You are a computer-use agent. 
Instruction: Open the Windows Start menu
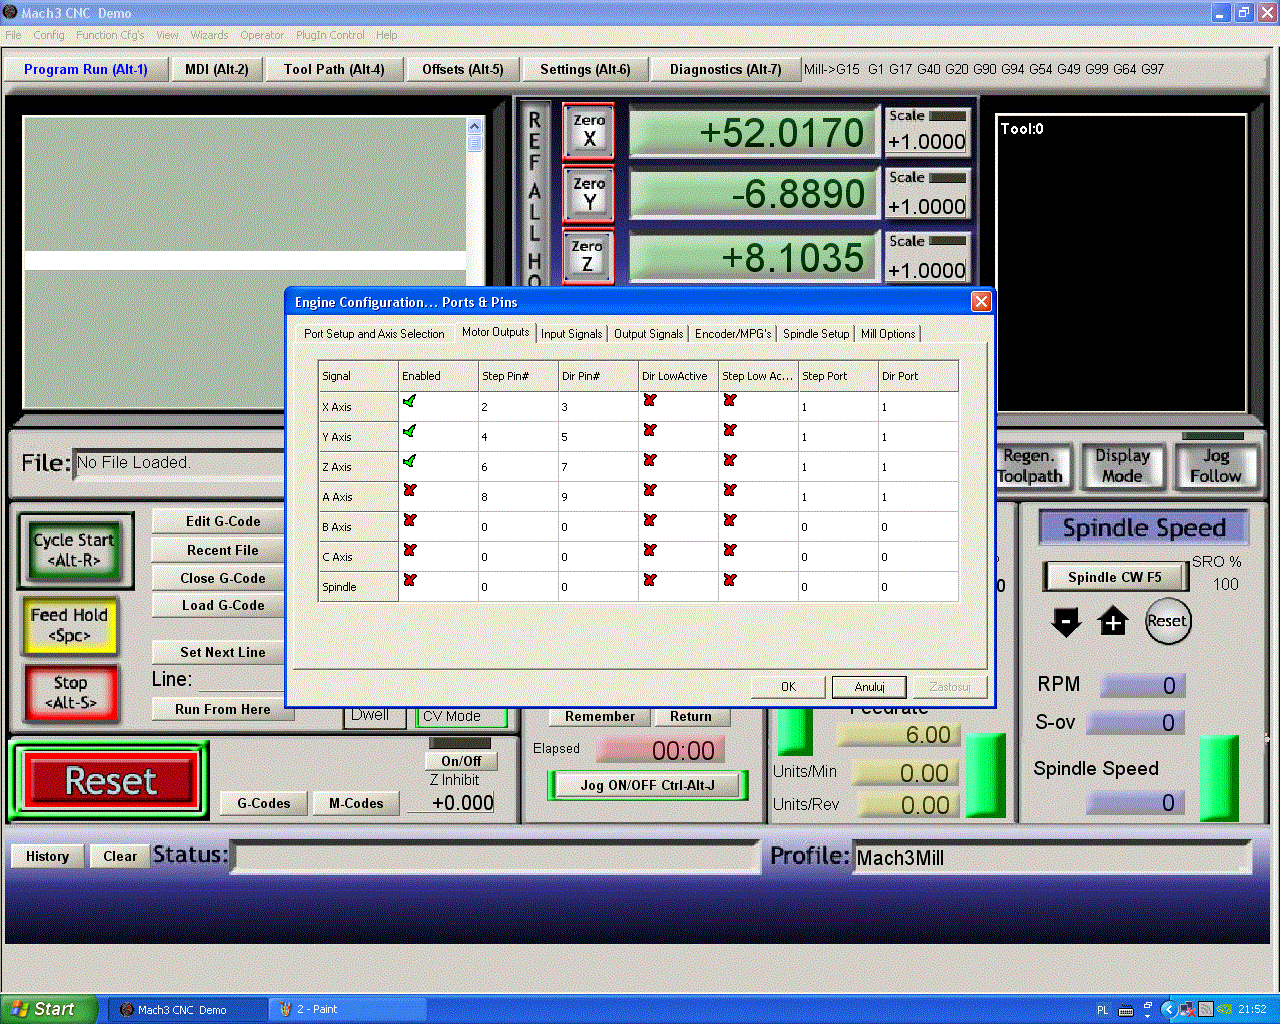tap(48, 1009)
